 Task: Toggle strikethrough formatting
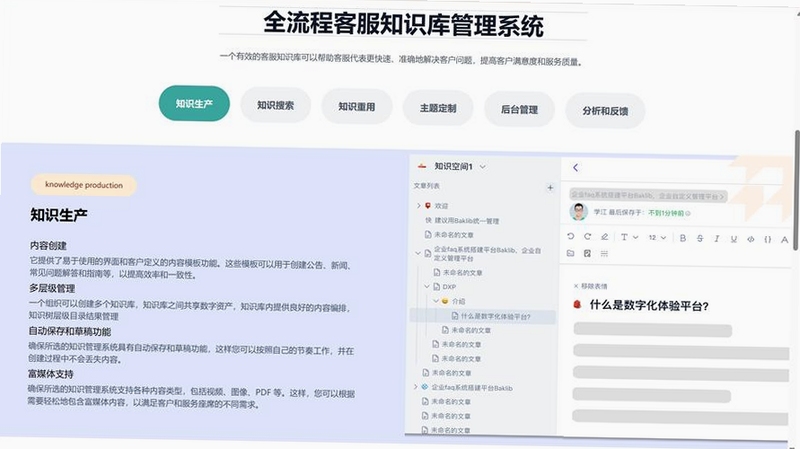pos(699,238)
